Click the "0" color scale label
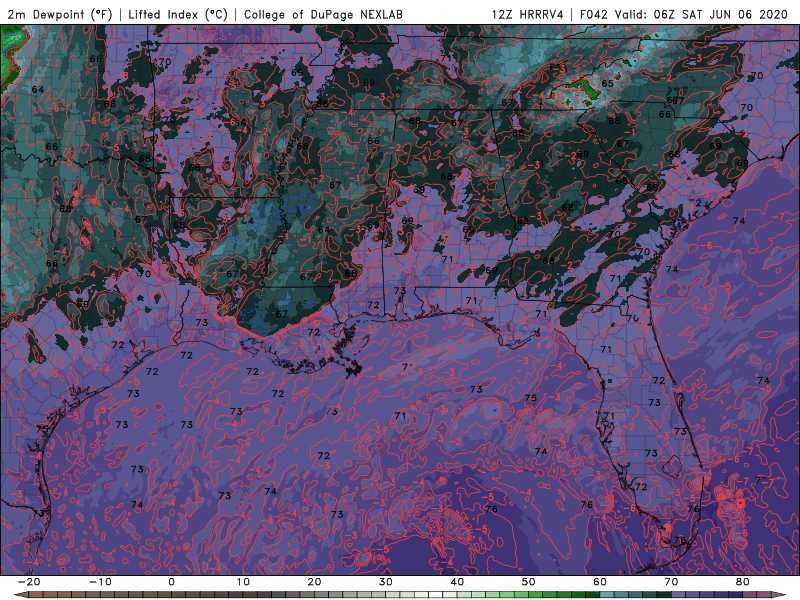The image size is (800, 600). point(171,582)
